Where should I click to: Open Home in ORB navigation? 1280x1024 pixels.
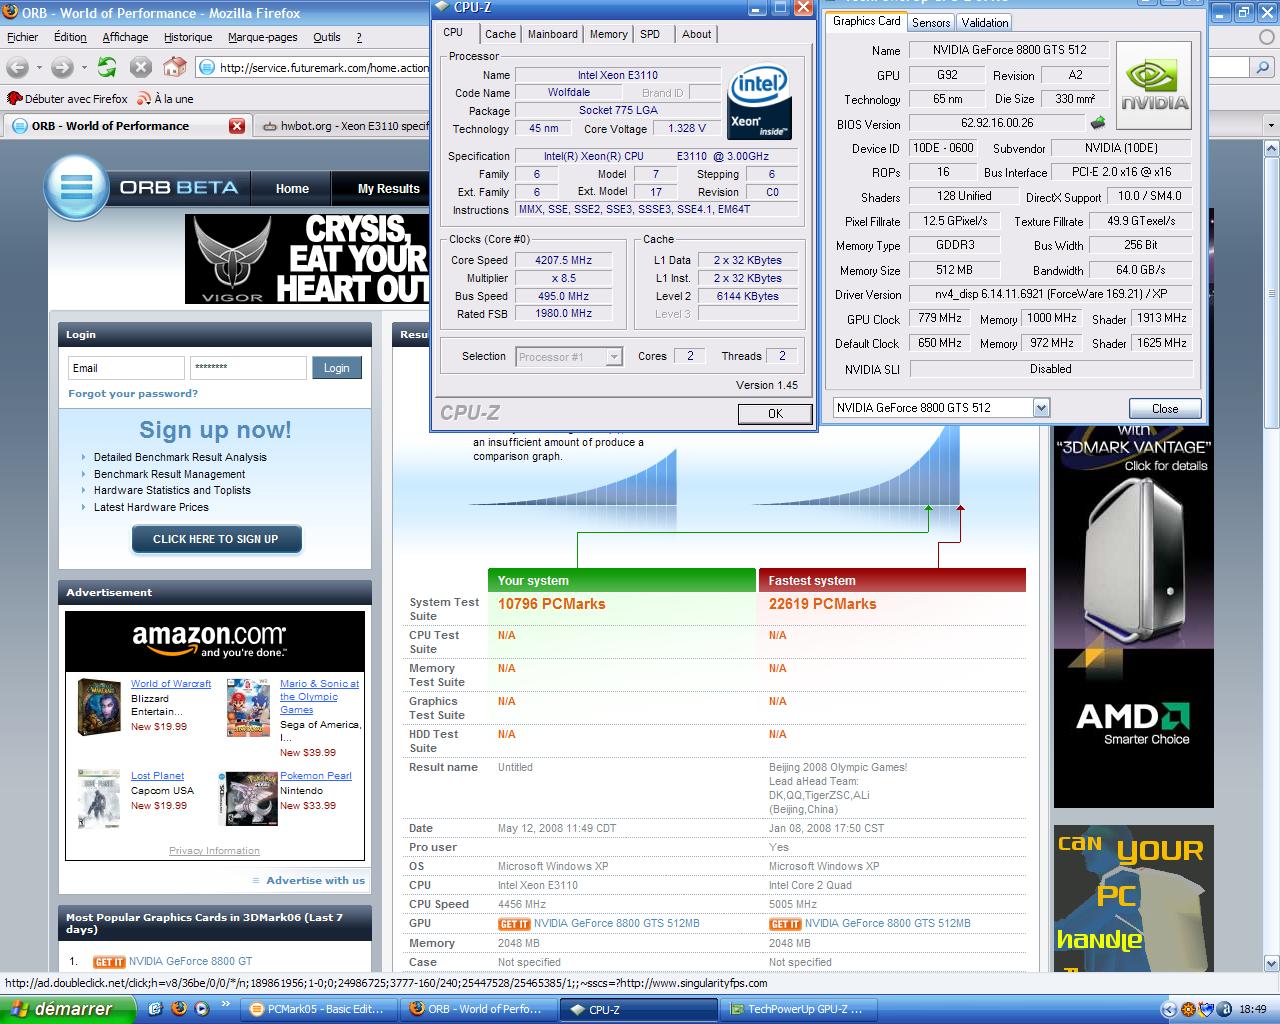pos(292,188)
